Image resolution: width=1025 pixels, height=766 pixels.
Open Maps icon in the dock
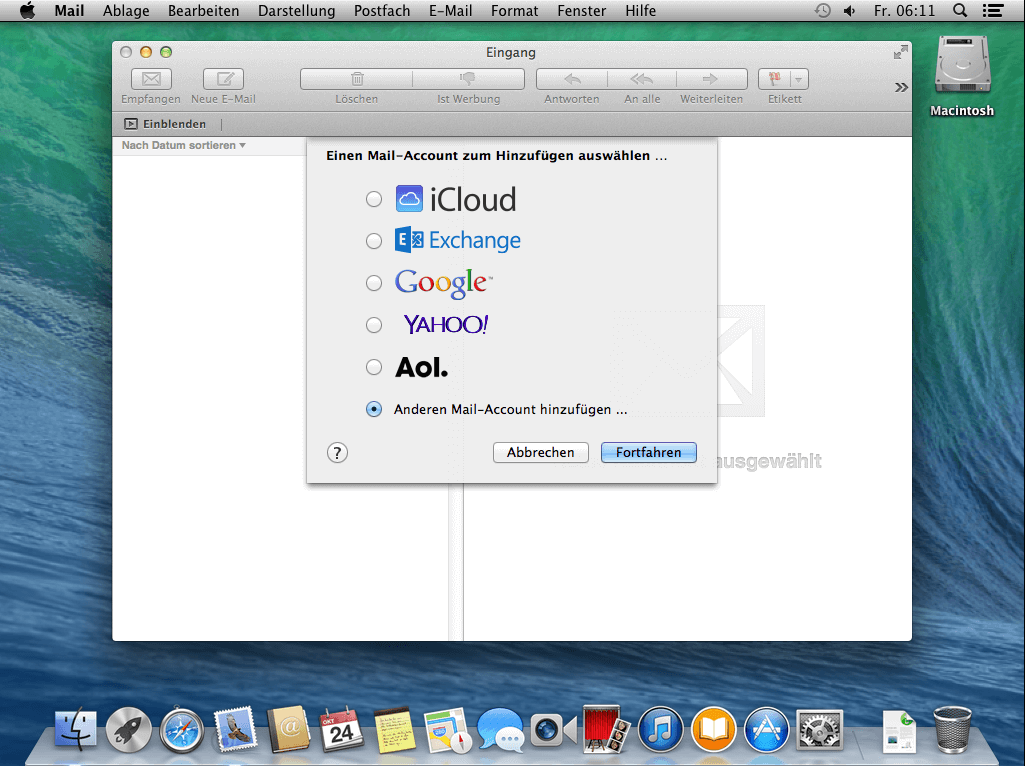point(447,729)
